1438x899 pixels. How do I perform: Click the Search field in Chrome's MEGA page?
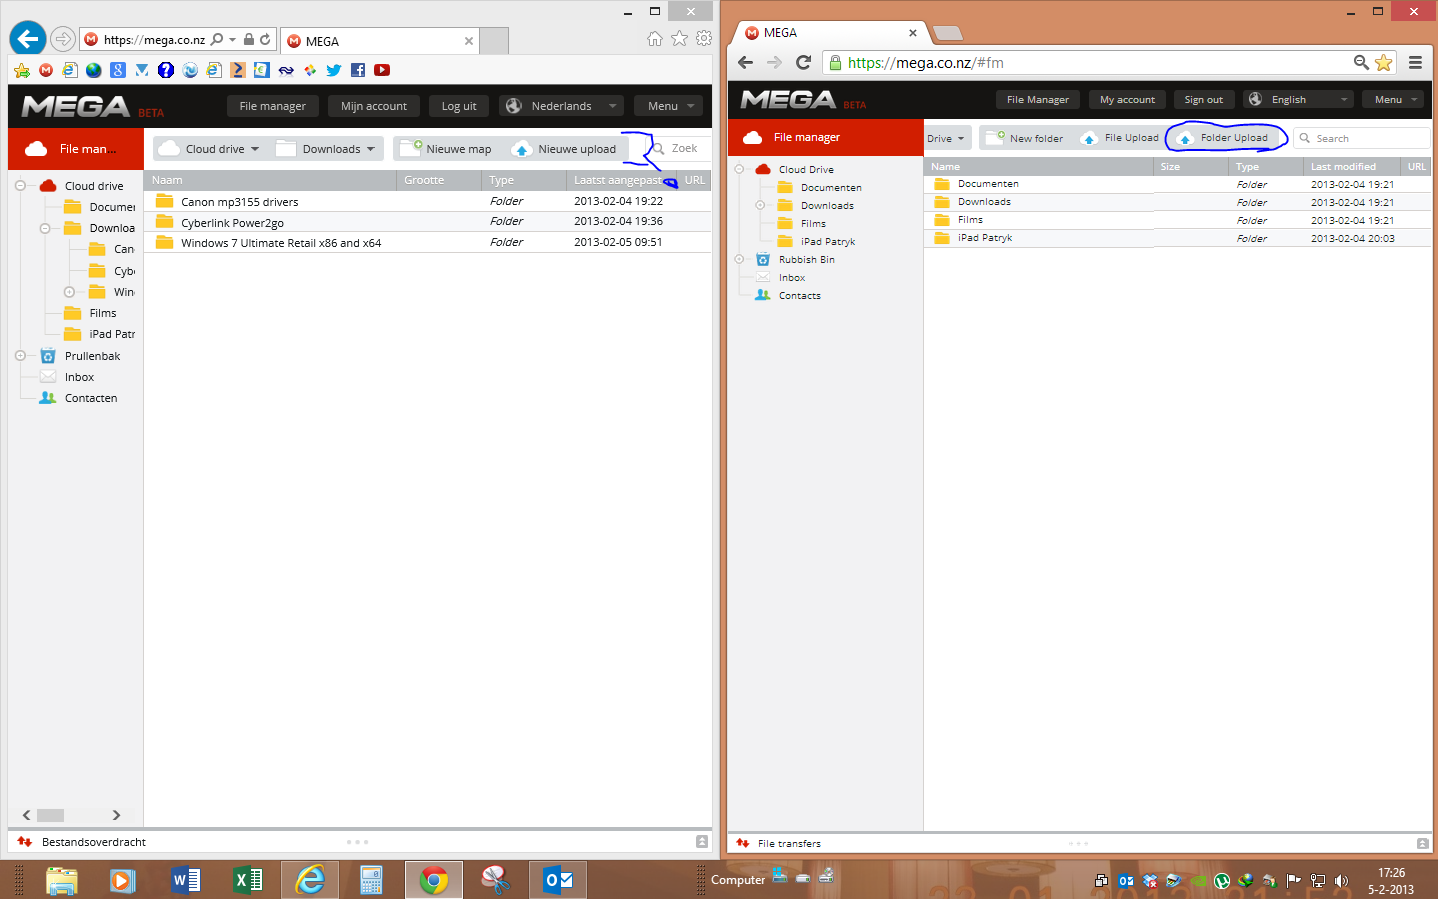click(1362, 138)
